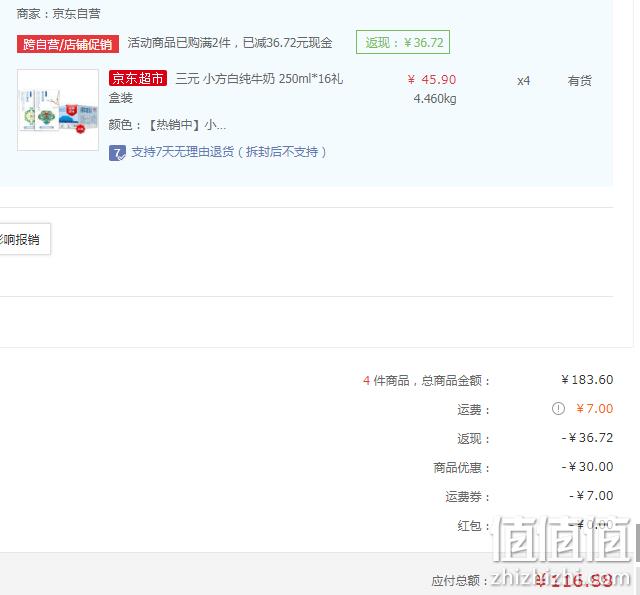
Task: Click the 返现：¥36.72 green box
Action: tap(403, 42)
